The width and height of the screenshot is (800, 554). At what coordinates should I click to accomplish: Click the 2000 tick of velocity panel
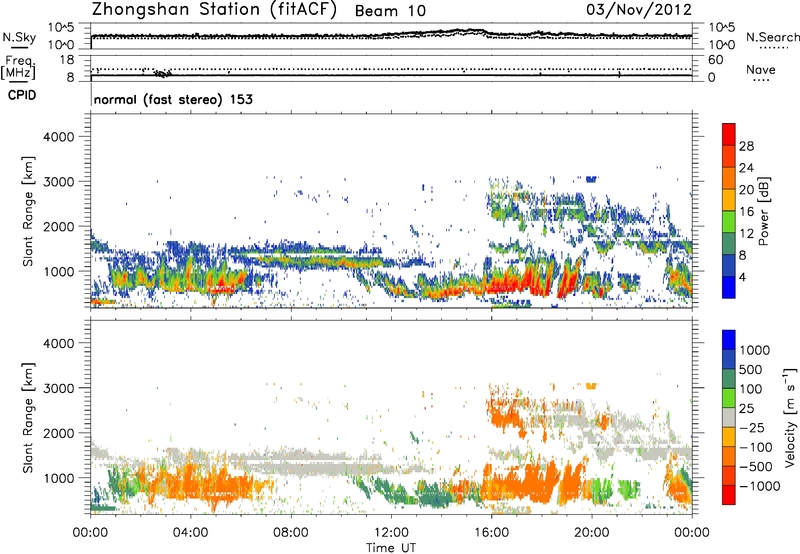coord(58,433)
